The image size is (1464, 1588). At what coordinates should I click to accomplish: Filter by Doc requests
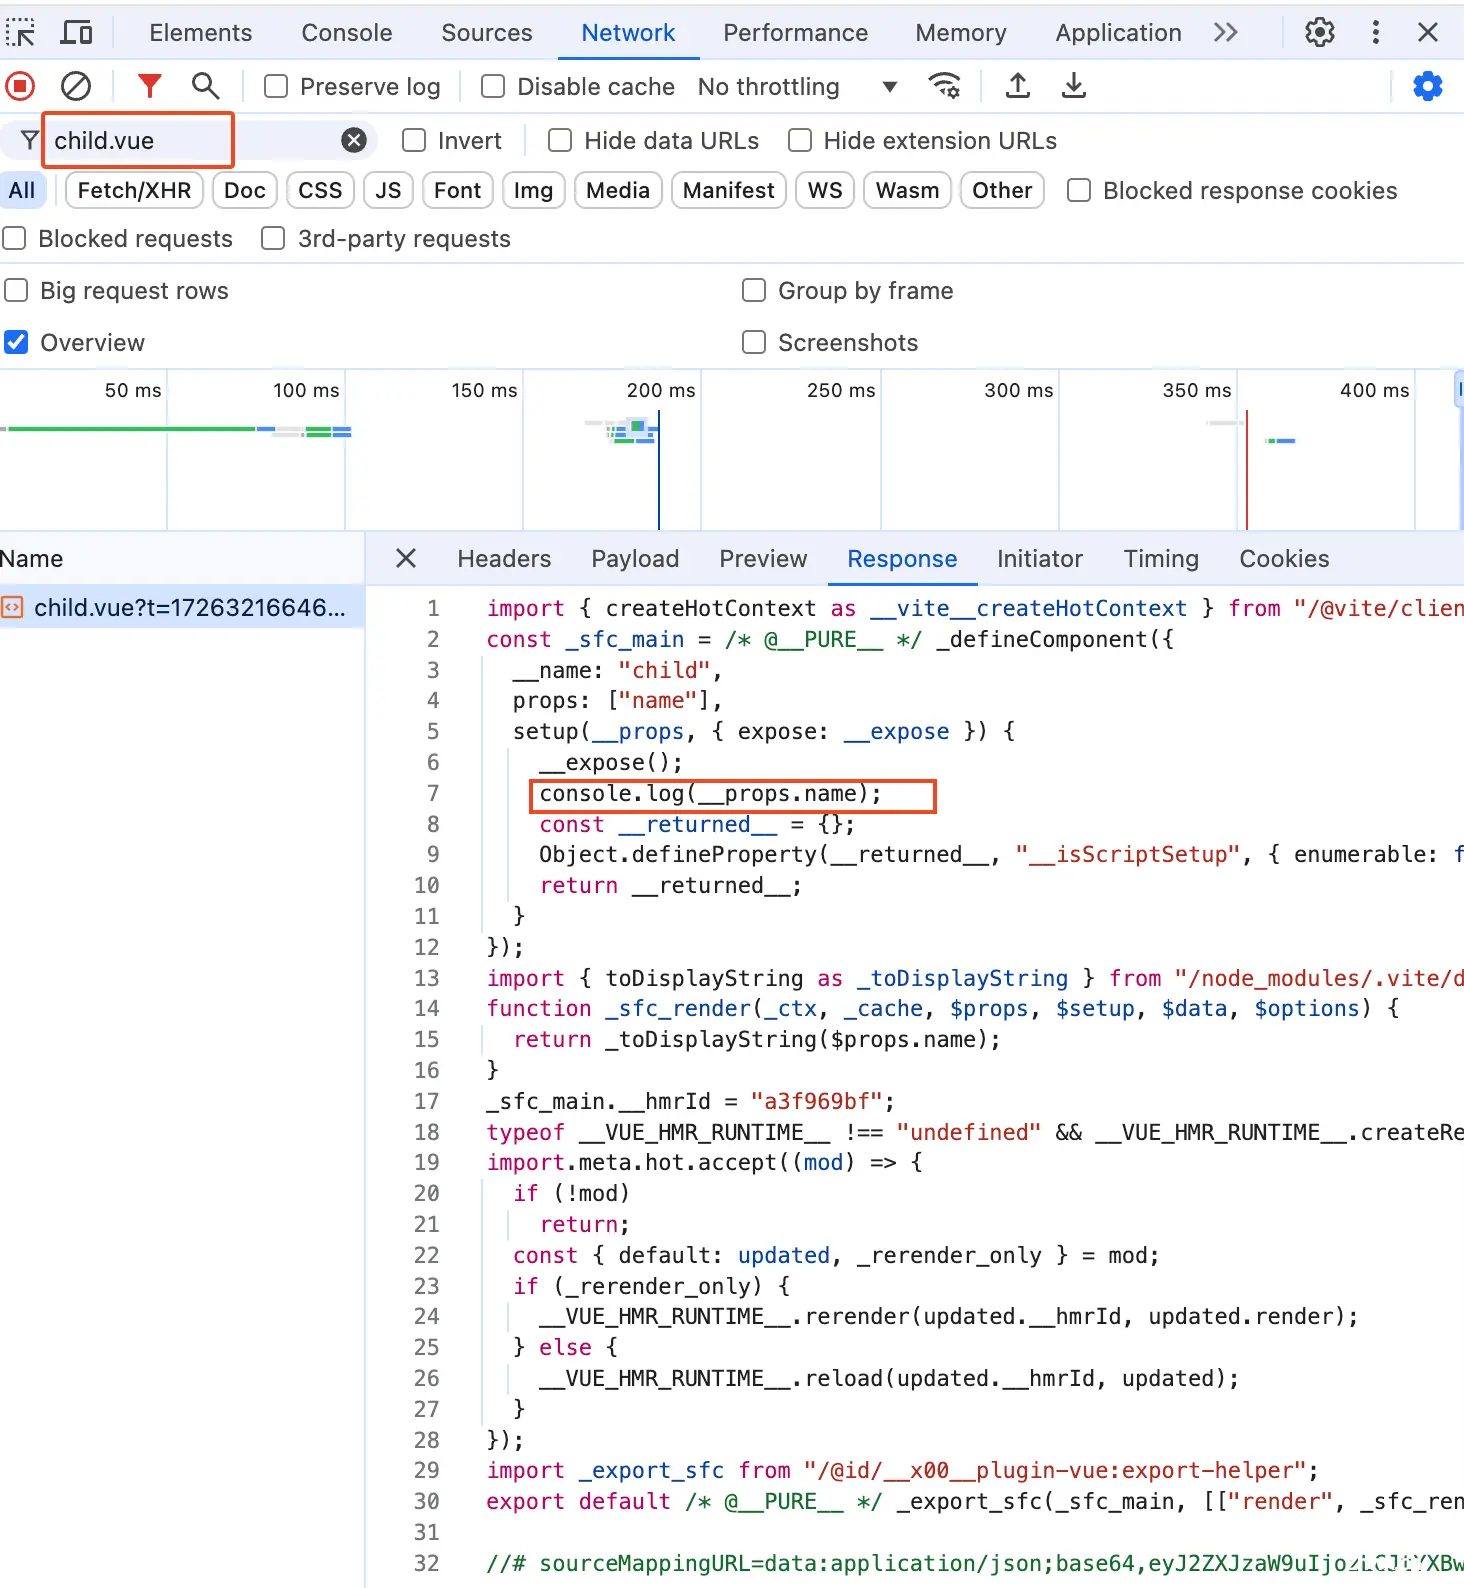point(245,190)
